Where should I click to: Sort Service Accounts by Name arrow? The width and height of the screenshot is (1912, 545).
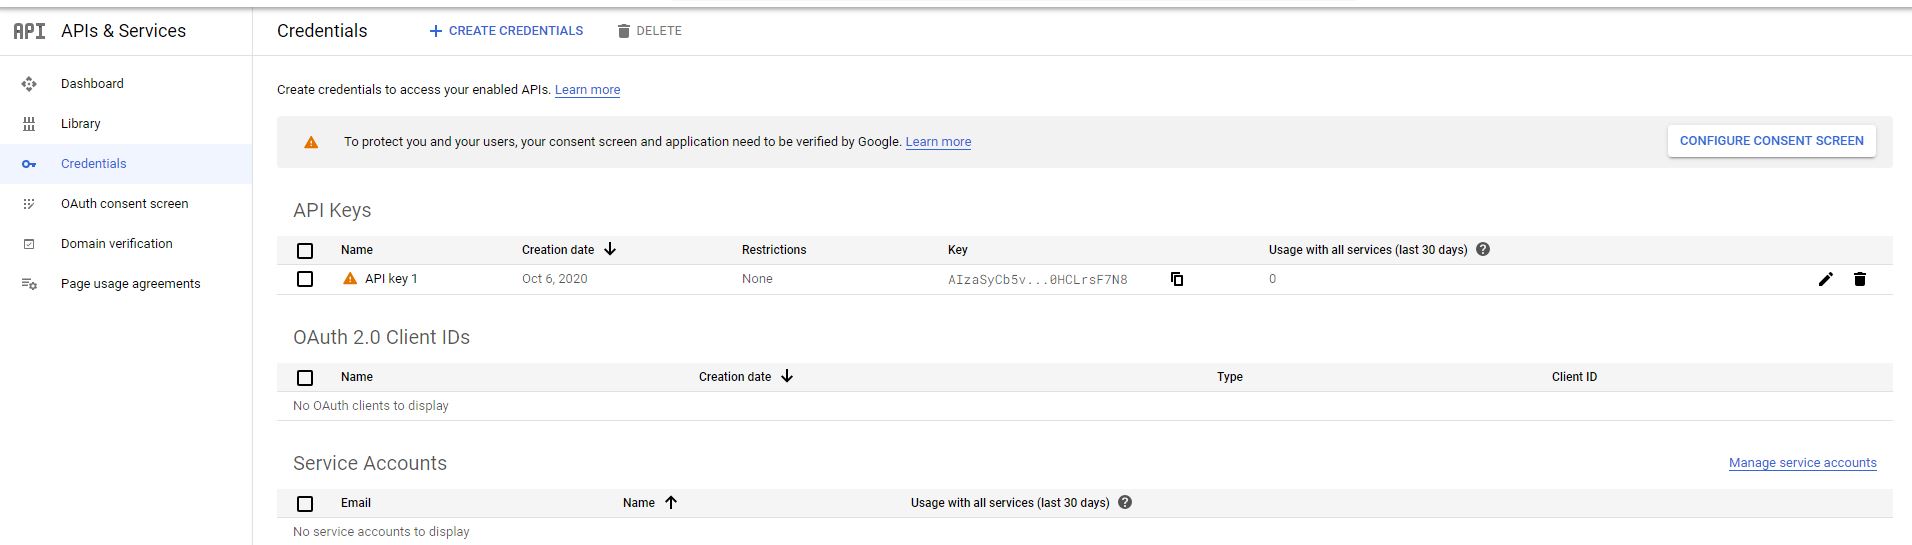click(x=671, y=502)
